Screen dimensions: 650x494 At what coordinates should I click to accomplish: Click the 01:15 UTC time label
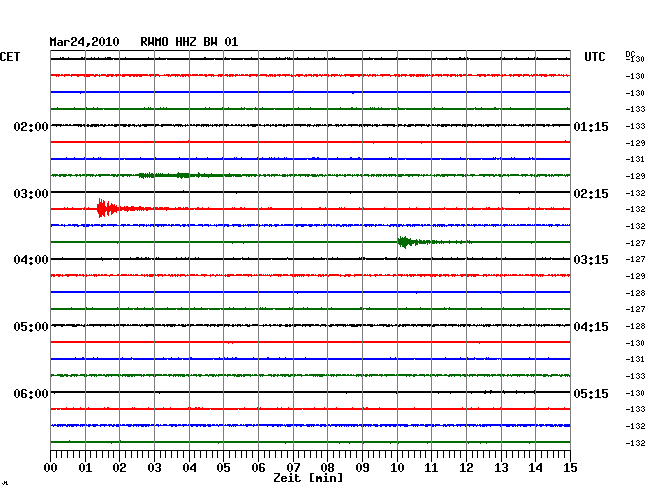pos(591,126)
